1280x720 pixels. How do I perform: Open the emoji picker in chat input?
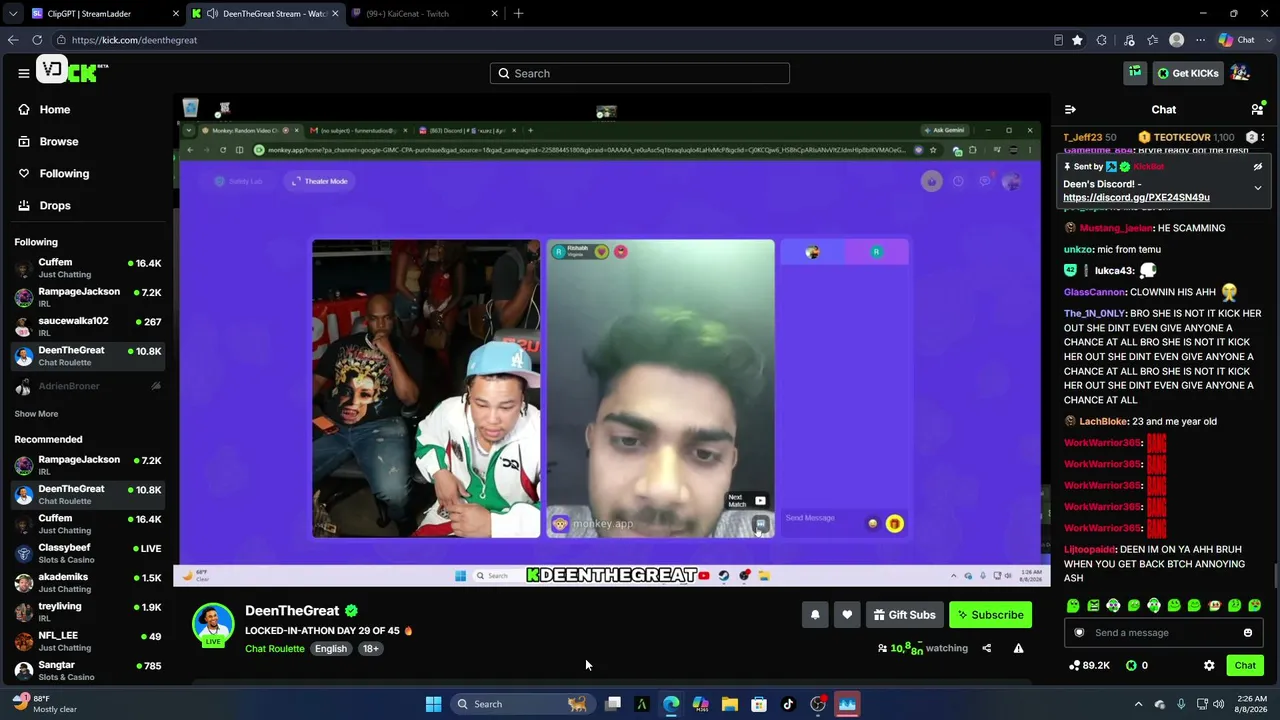coord(1247,632)
